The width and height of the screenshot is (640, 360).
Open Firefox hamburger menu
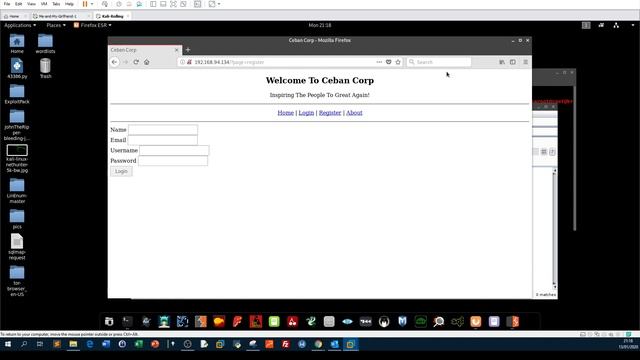pyautogui.click(x=526, y=62)
